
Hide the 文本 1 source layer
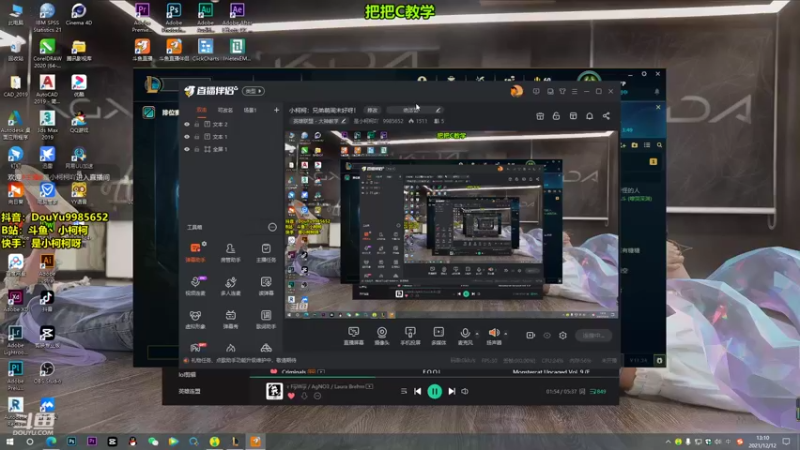(x=187, y=137)
